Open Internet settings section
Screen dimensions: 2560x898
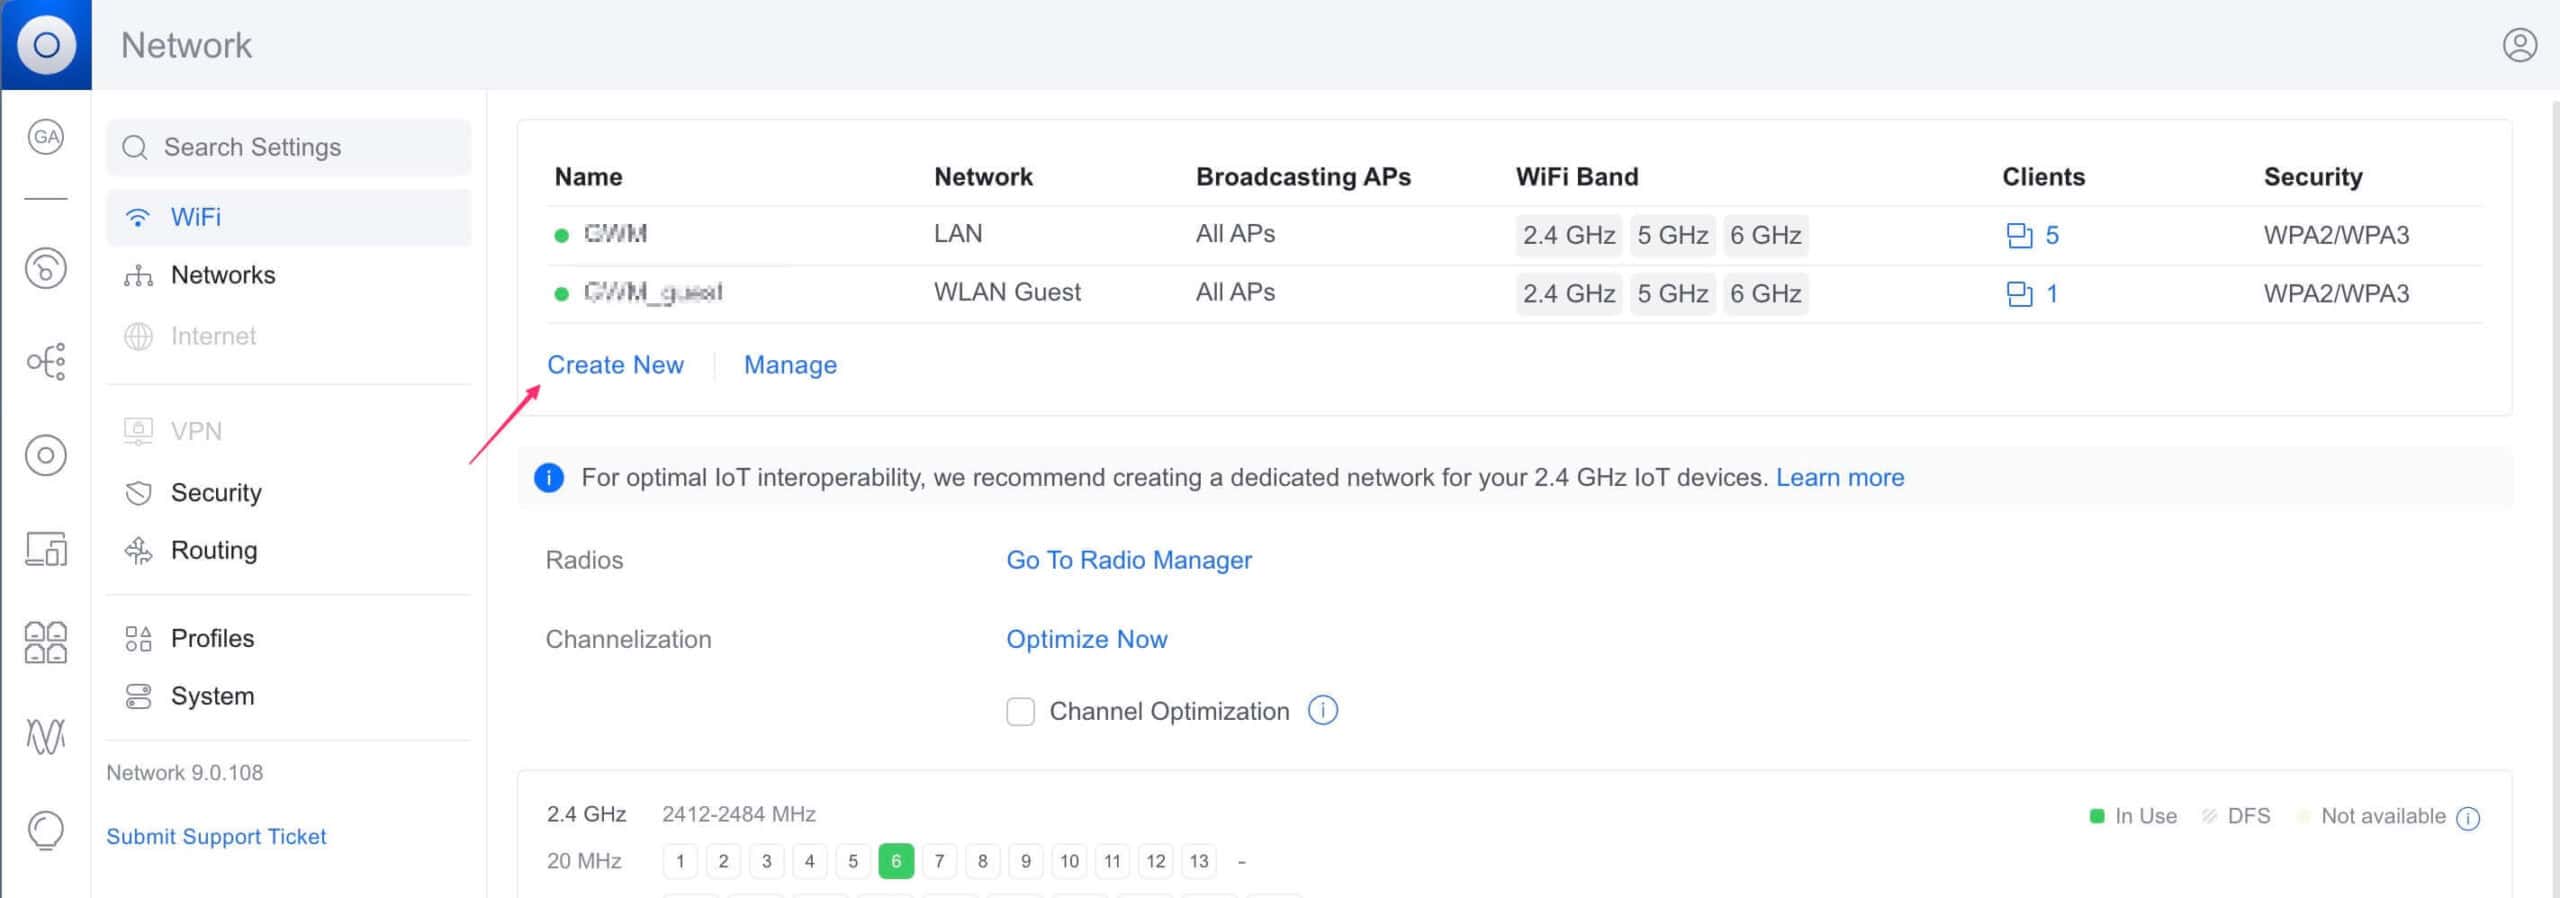coord(288,336)
